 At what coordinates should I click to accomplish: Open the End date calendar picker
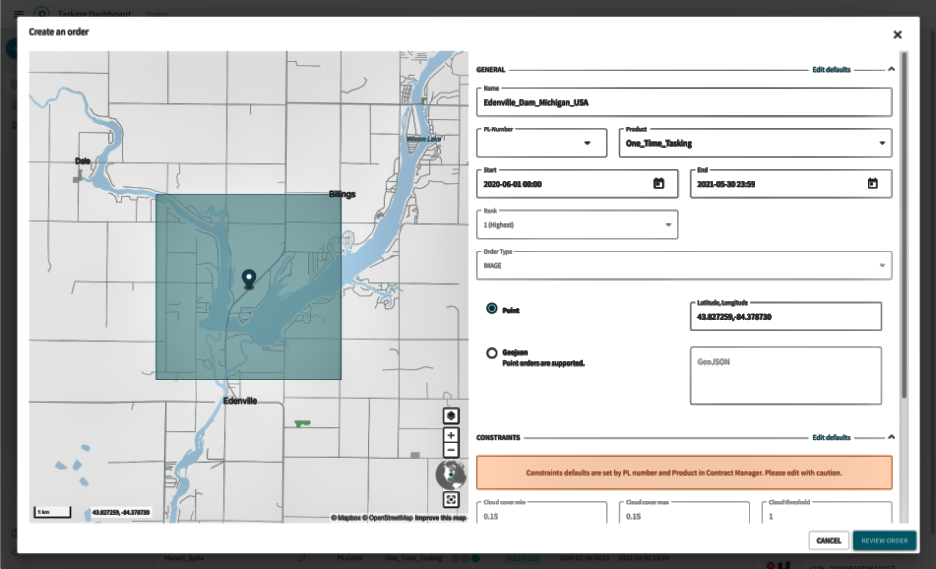click(872, 184)
